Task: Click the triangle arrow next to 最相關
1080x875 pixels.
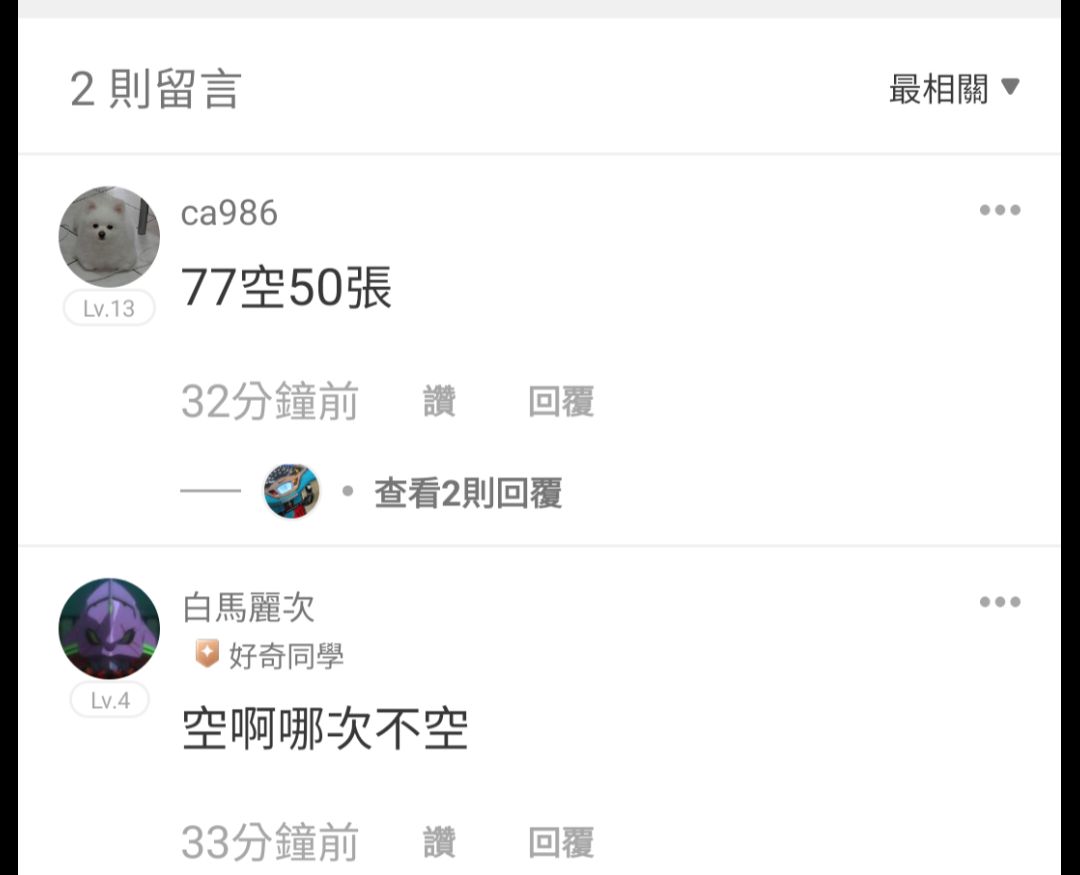Action: 1010,87
